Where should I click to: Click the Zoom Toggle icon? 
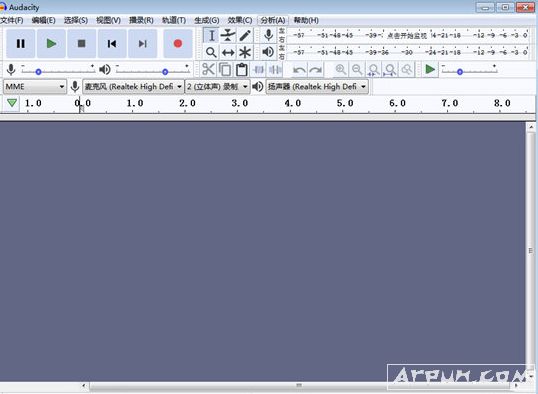(x=407, y=70)
